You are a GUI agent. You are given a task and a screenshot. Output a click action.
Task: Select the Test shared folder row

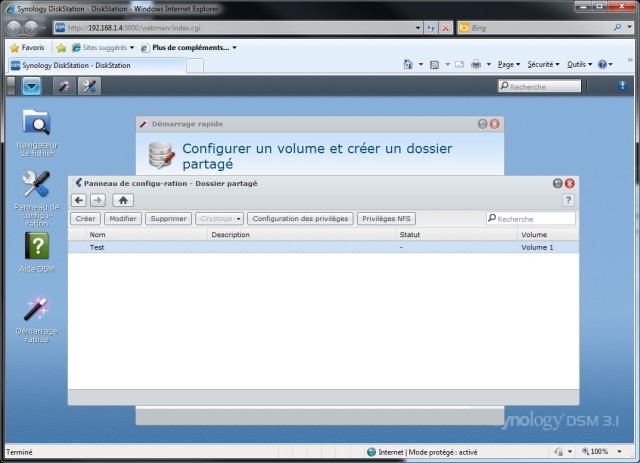[323, 247]
